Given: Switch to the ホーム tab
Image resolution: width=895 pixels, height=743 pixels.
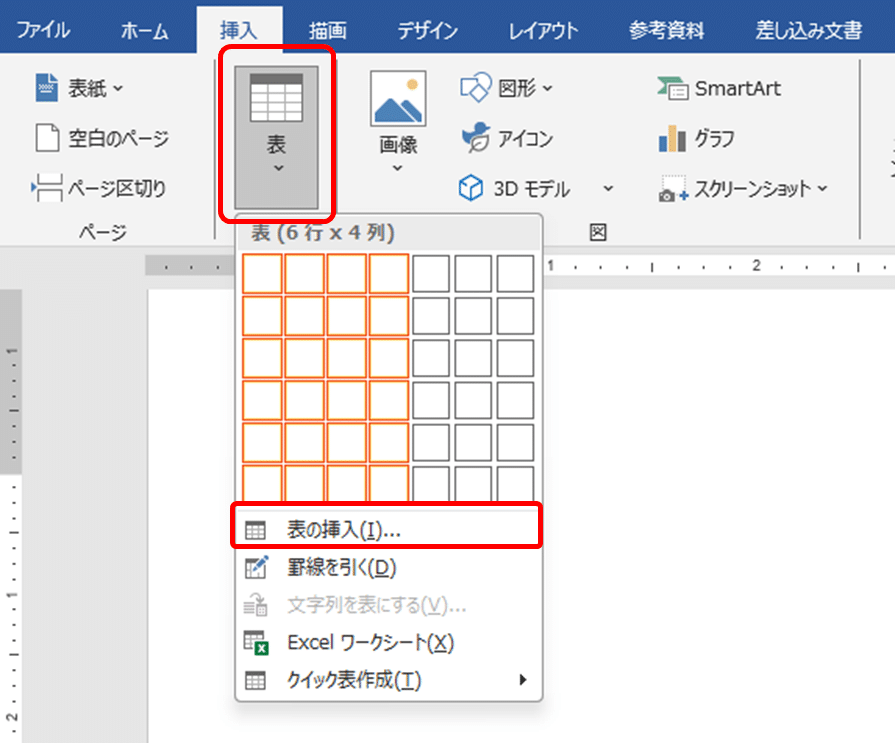Looking at the screenshot, I should click(144, 31).
